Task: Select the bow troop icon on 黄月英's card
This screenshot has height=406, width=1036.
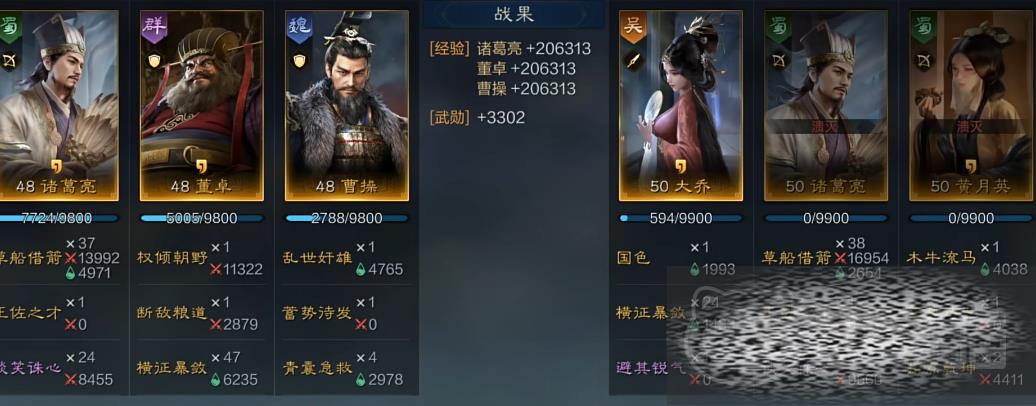Action: (x=923, y=61)
